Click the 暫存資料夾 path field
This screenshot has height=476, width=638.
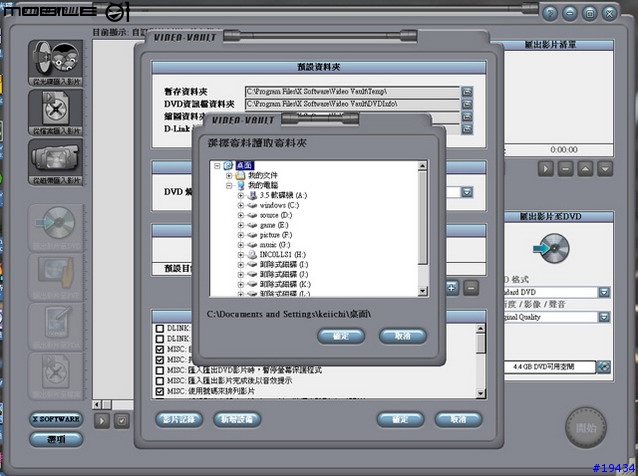click(352, 92)
